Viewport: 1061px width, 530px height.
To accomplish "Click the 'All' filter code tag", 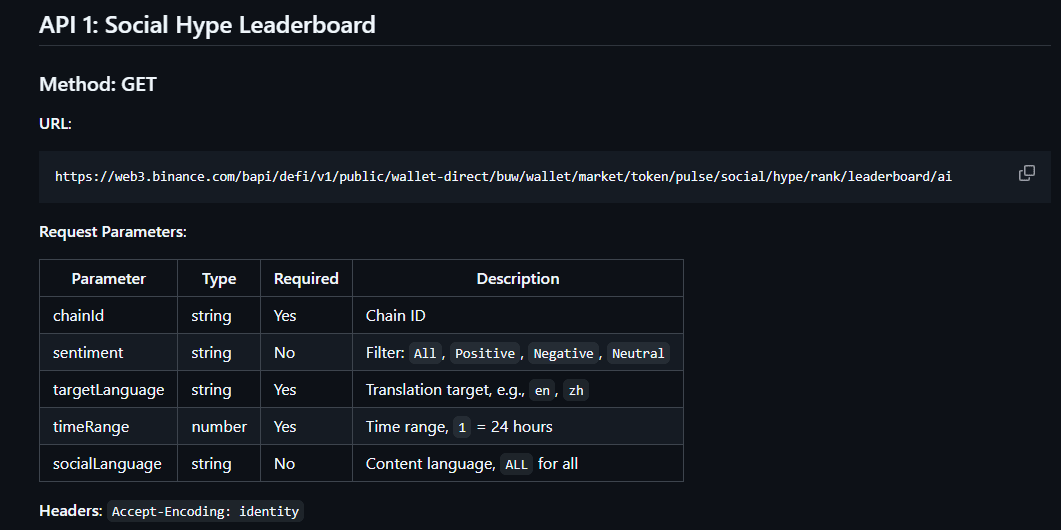I will tap(425, 354).
